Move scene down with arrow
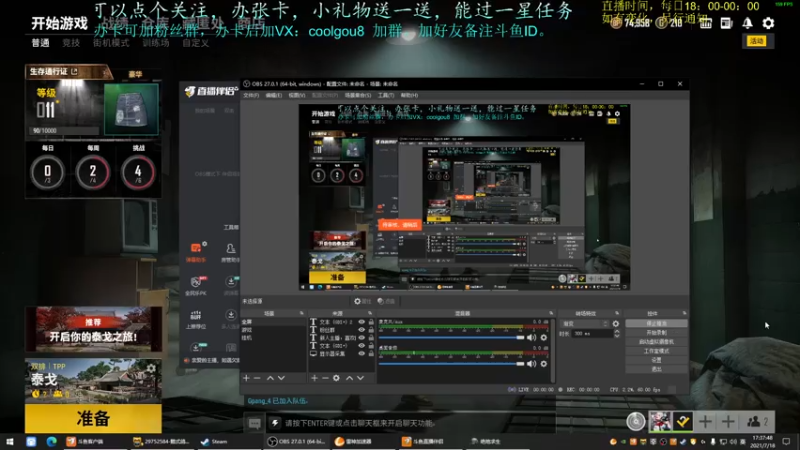Screen dimensions: 800x450 (281, 378)
